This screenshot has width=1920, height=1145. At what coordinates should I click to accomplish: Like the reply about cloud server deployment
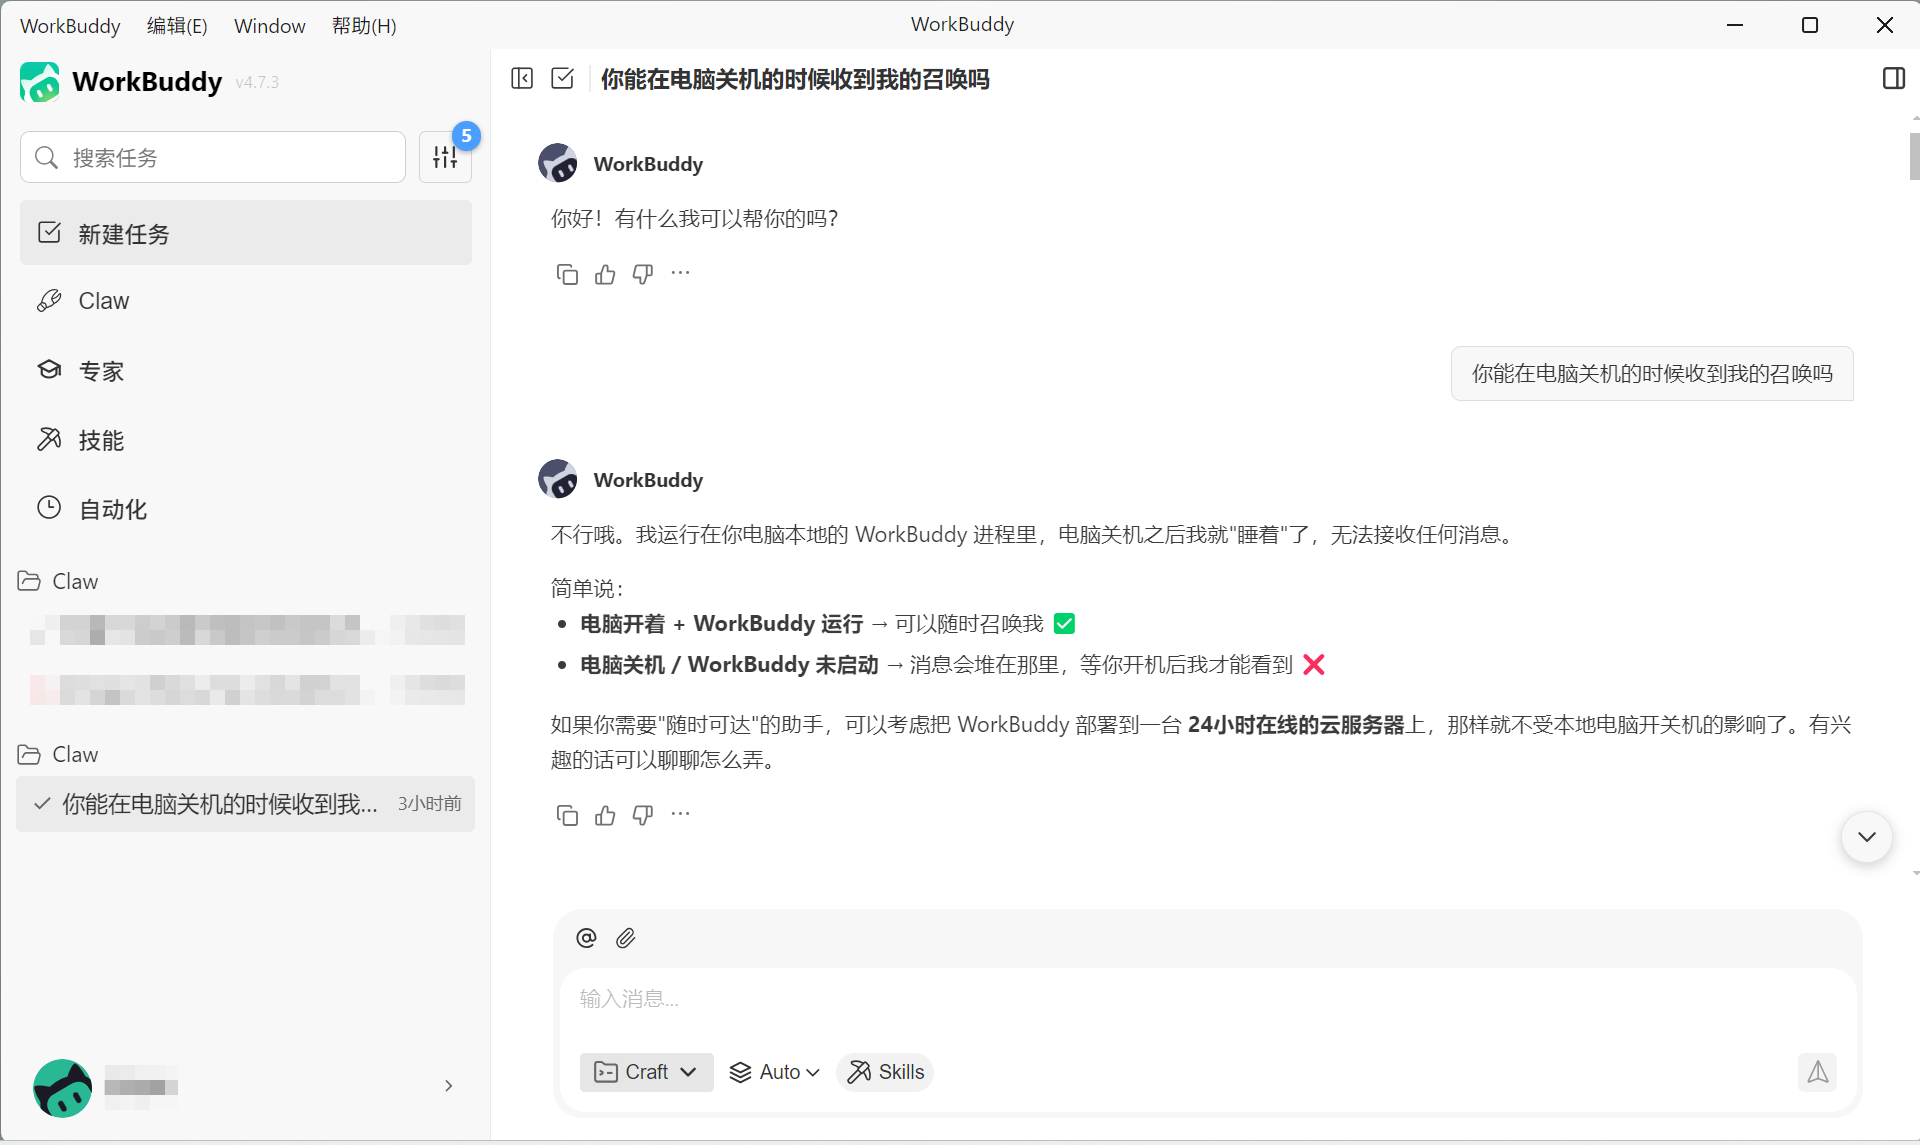pyautogui.click(x=605, y=815)
